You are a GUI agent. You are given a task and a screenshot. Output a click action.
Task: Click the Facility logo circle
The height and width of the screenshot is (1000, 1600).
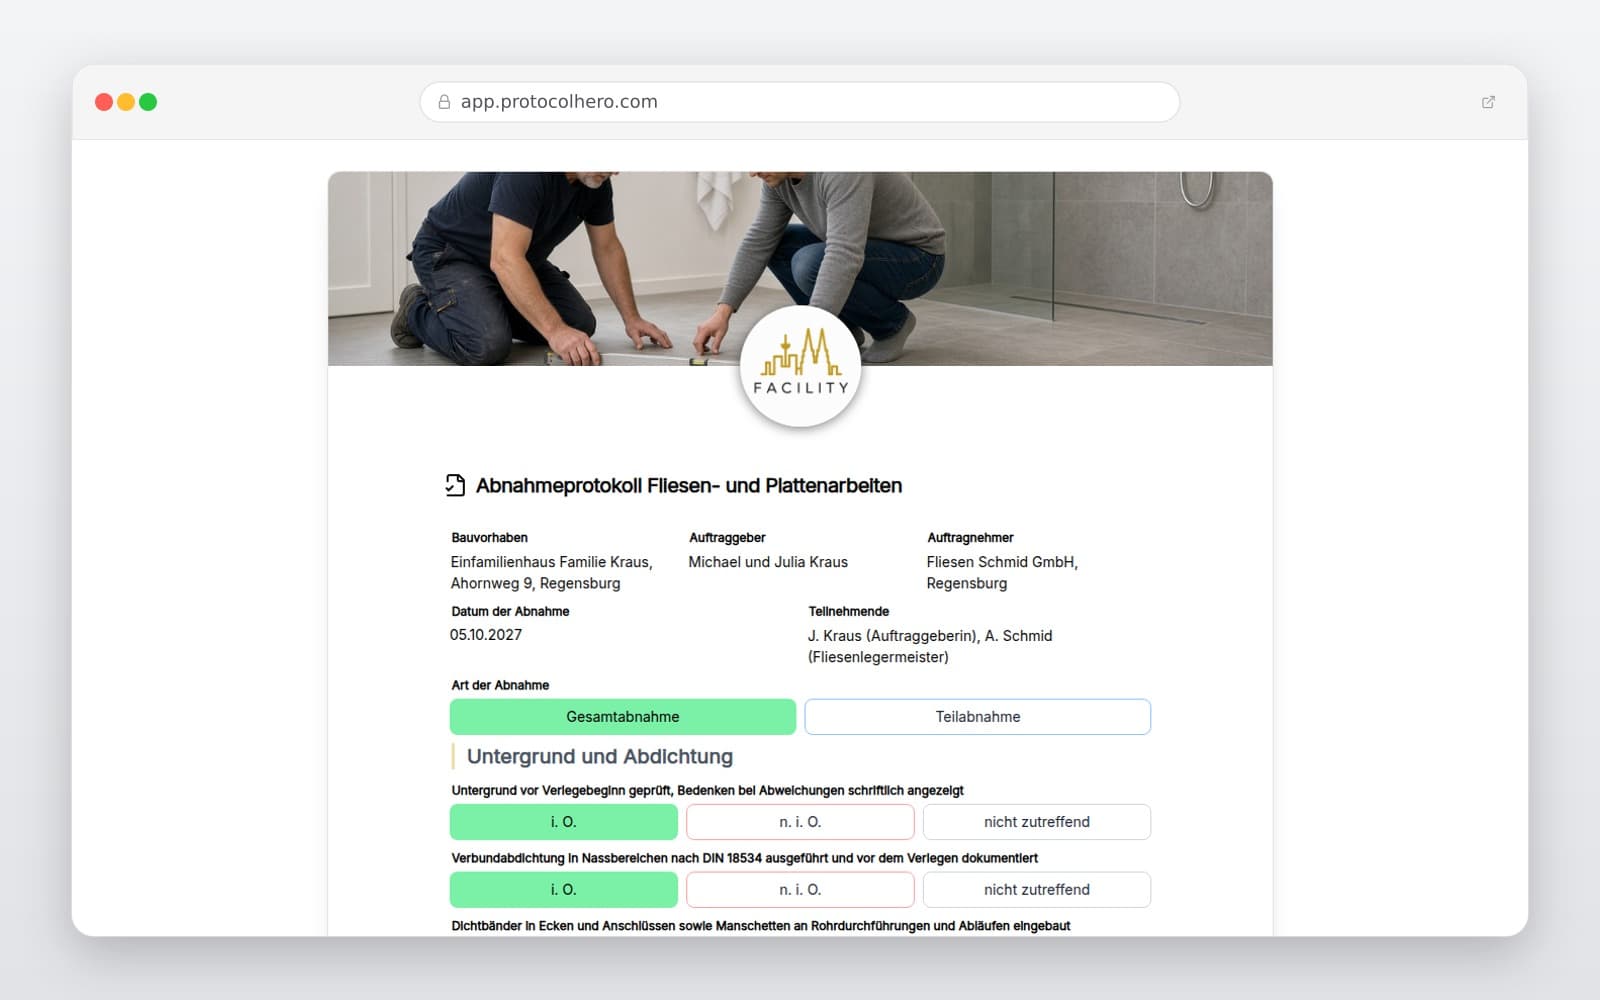[800, 366]
